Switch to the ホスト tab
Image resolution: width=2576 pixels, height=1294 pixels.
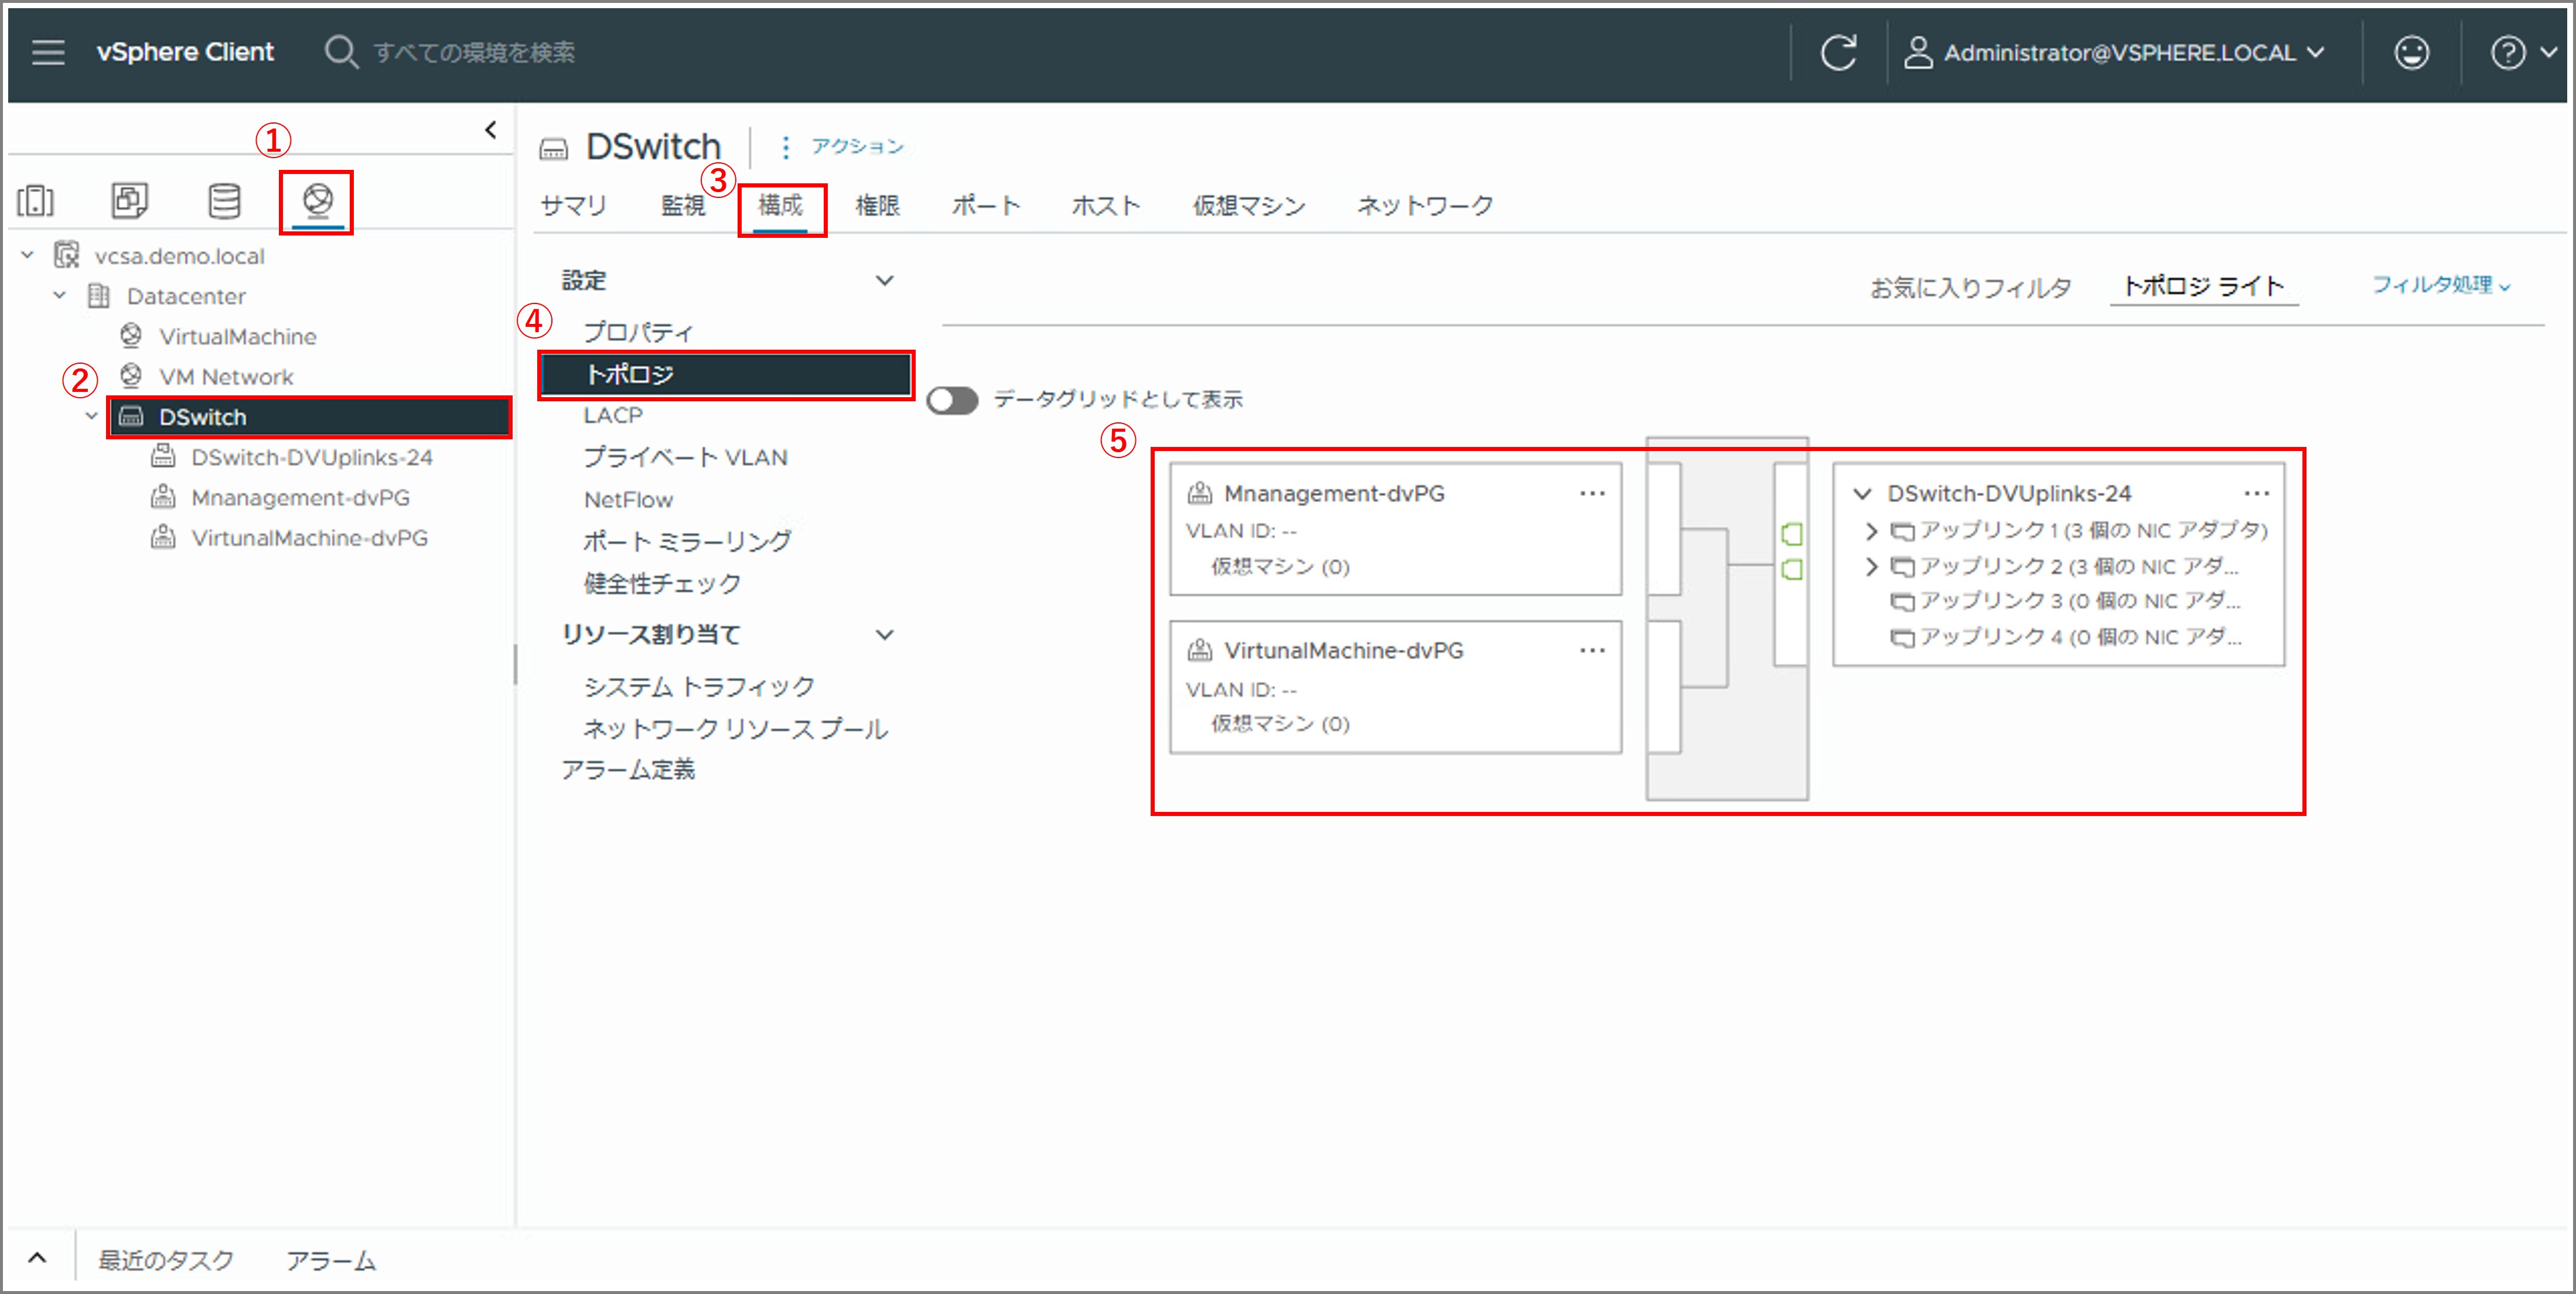(x=1106, y=205)
